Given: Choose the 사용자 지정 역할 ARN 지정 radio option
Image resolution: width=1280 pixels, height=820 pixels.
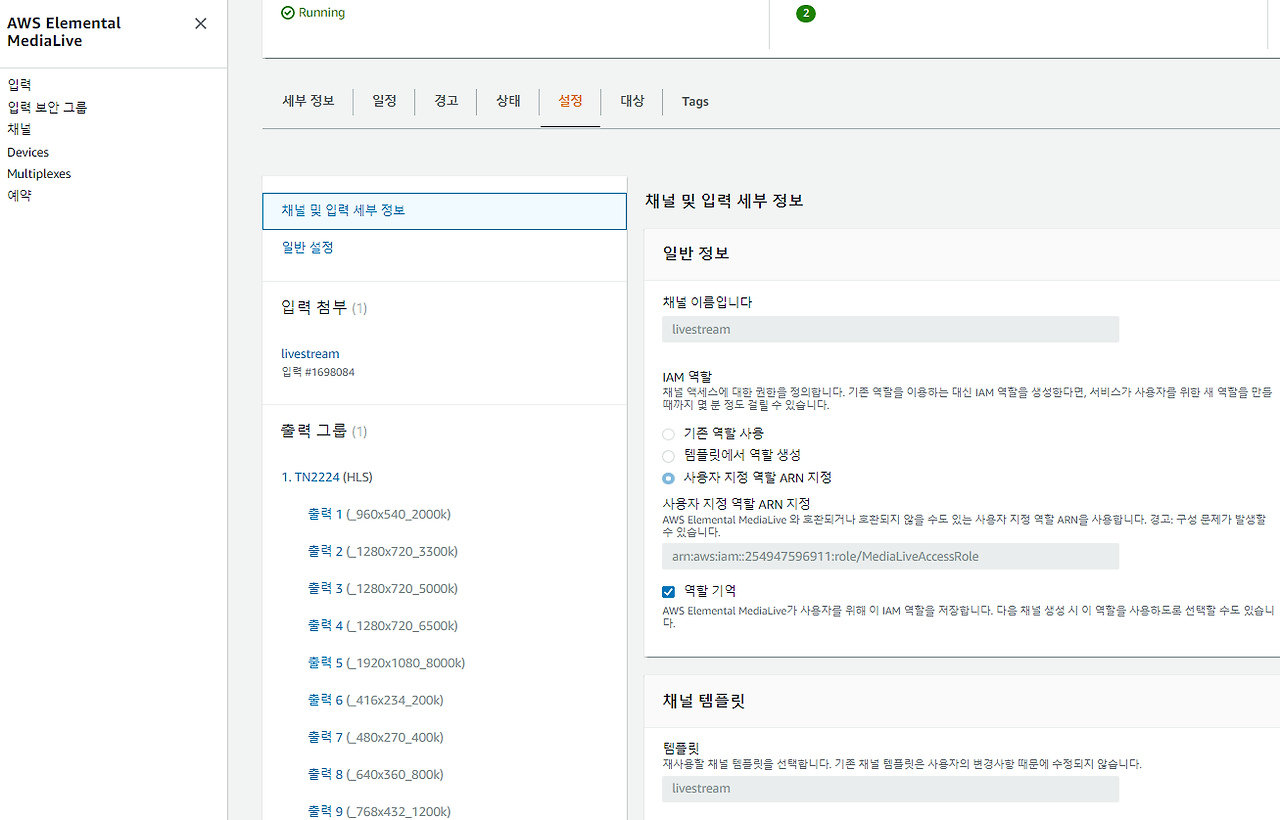Looking at the screenshot, I should pyautogui.click(x=668, y=478).
